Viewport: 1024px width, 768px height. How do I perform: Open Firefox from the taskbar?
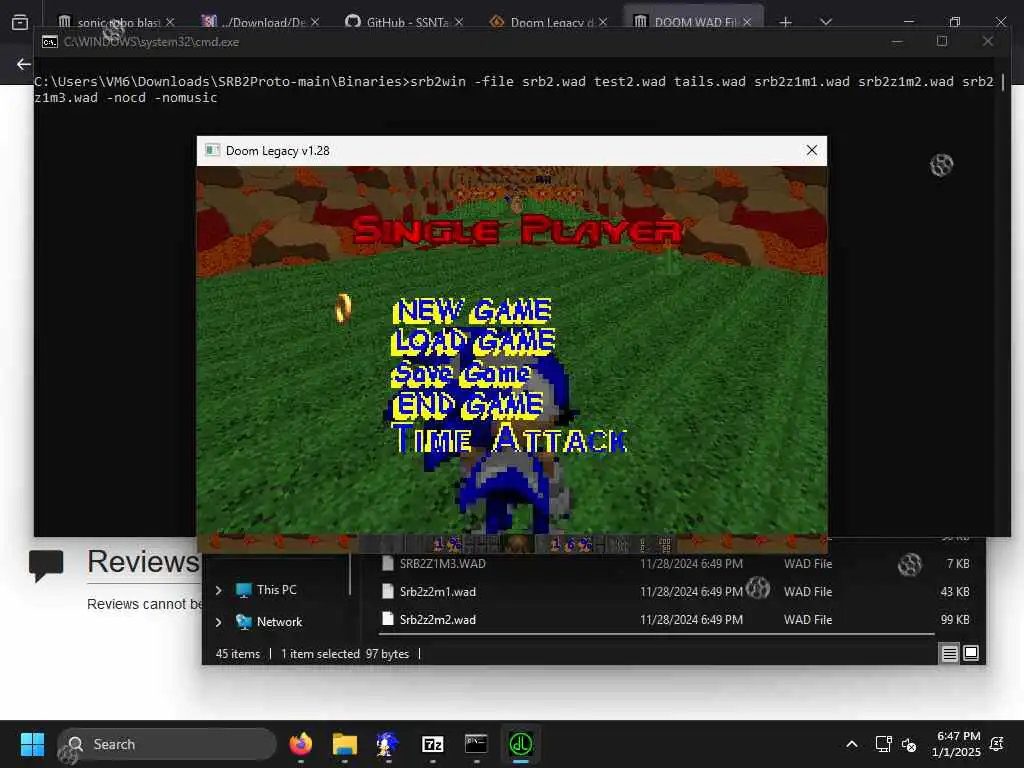[300, 744]
